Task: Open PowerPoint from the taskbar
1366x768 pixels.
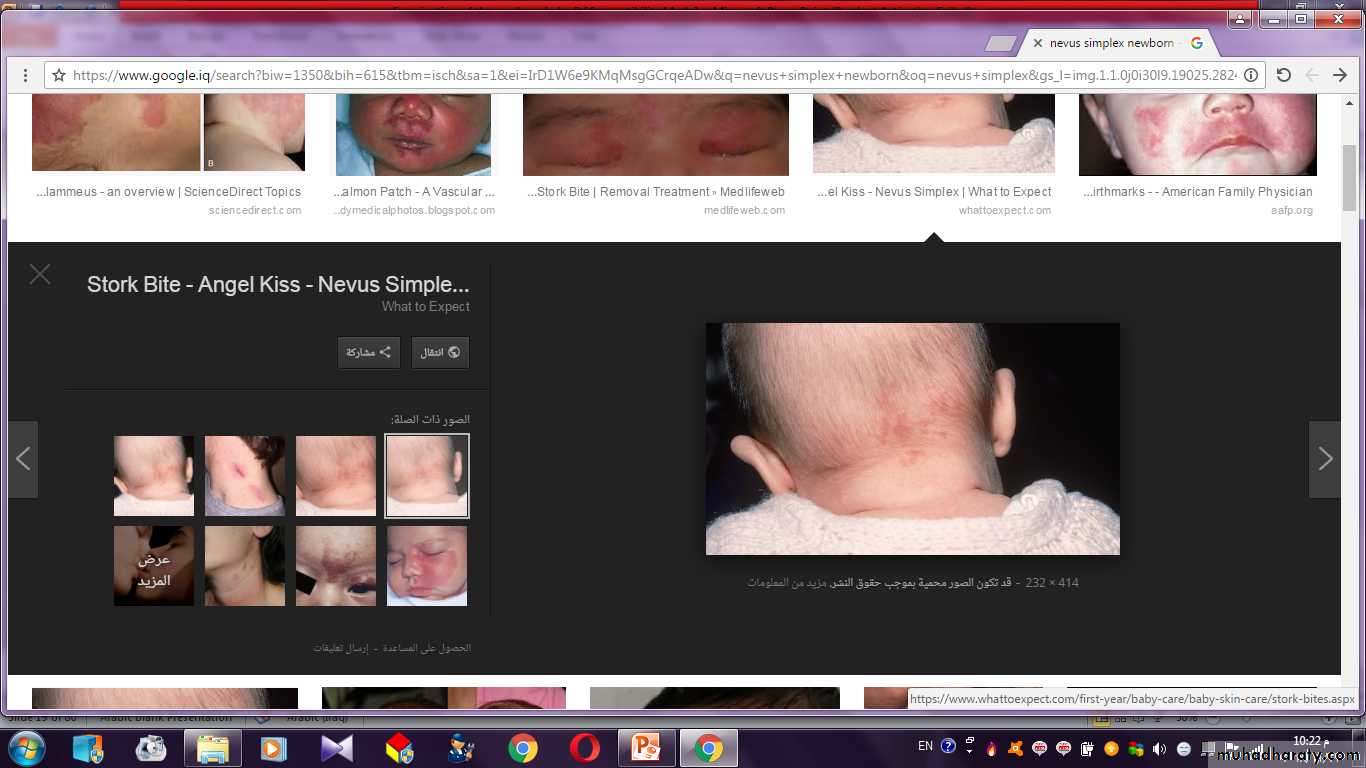Action: [646, 747]
